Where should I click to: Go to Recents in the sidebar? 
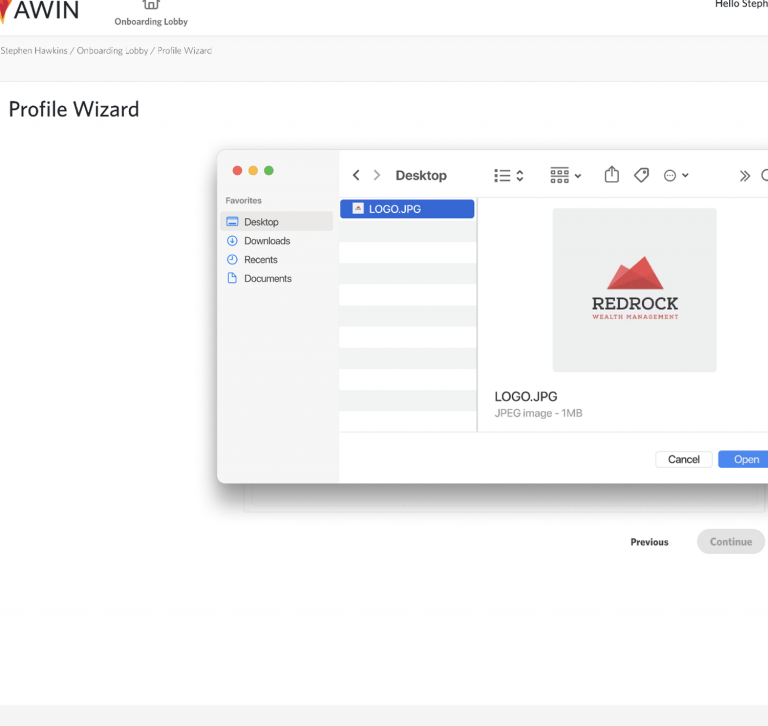point(260,260)
